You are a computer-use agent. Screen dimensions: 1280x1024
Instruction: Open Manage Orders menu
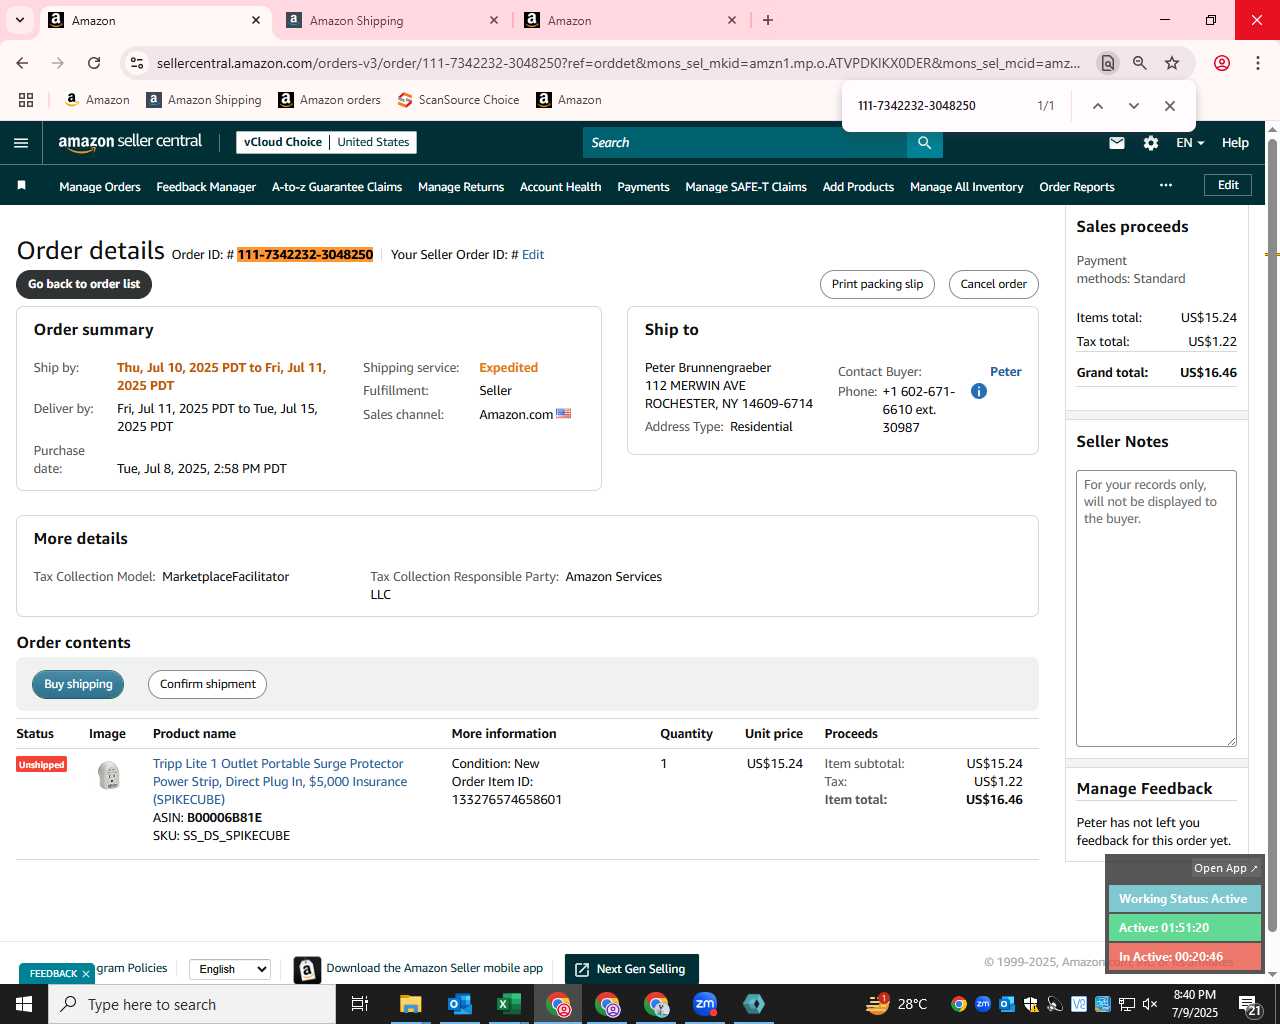[100, 187]
